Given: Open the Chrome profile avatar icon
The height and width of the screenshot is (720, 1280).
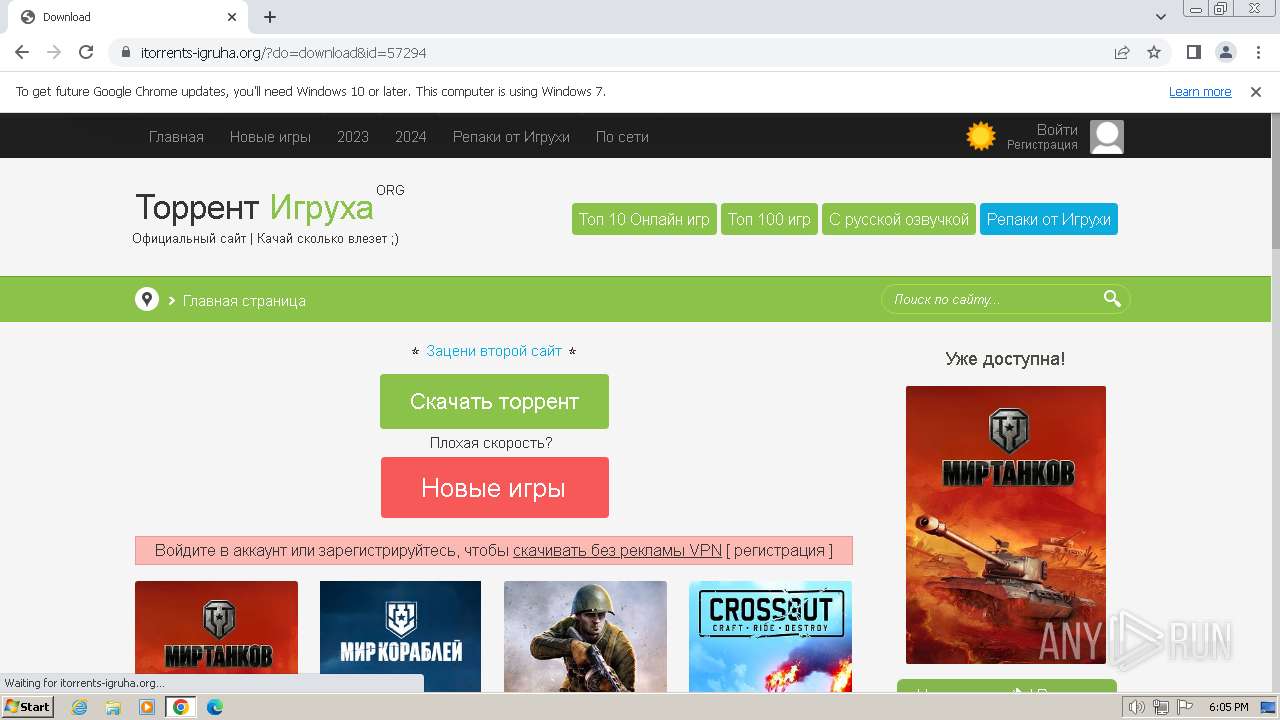Looking at the screenshot, I should (x=1225, y=52).
